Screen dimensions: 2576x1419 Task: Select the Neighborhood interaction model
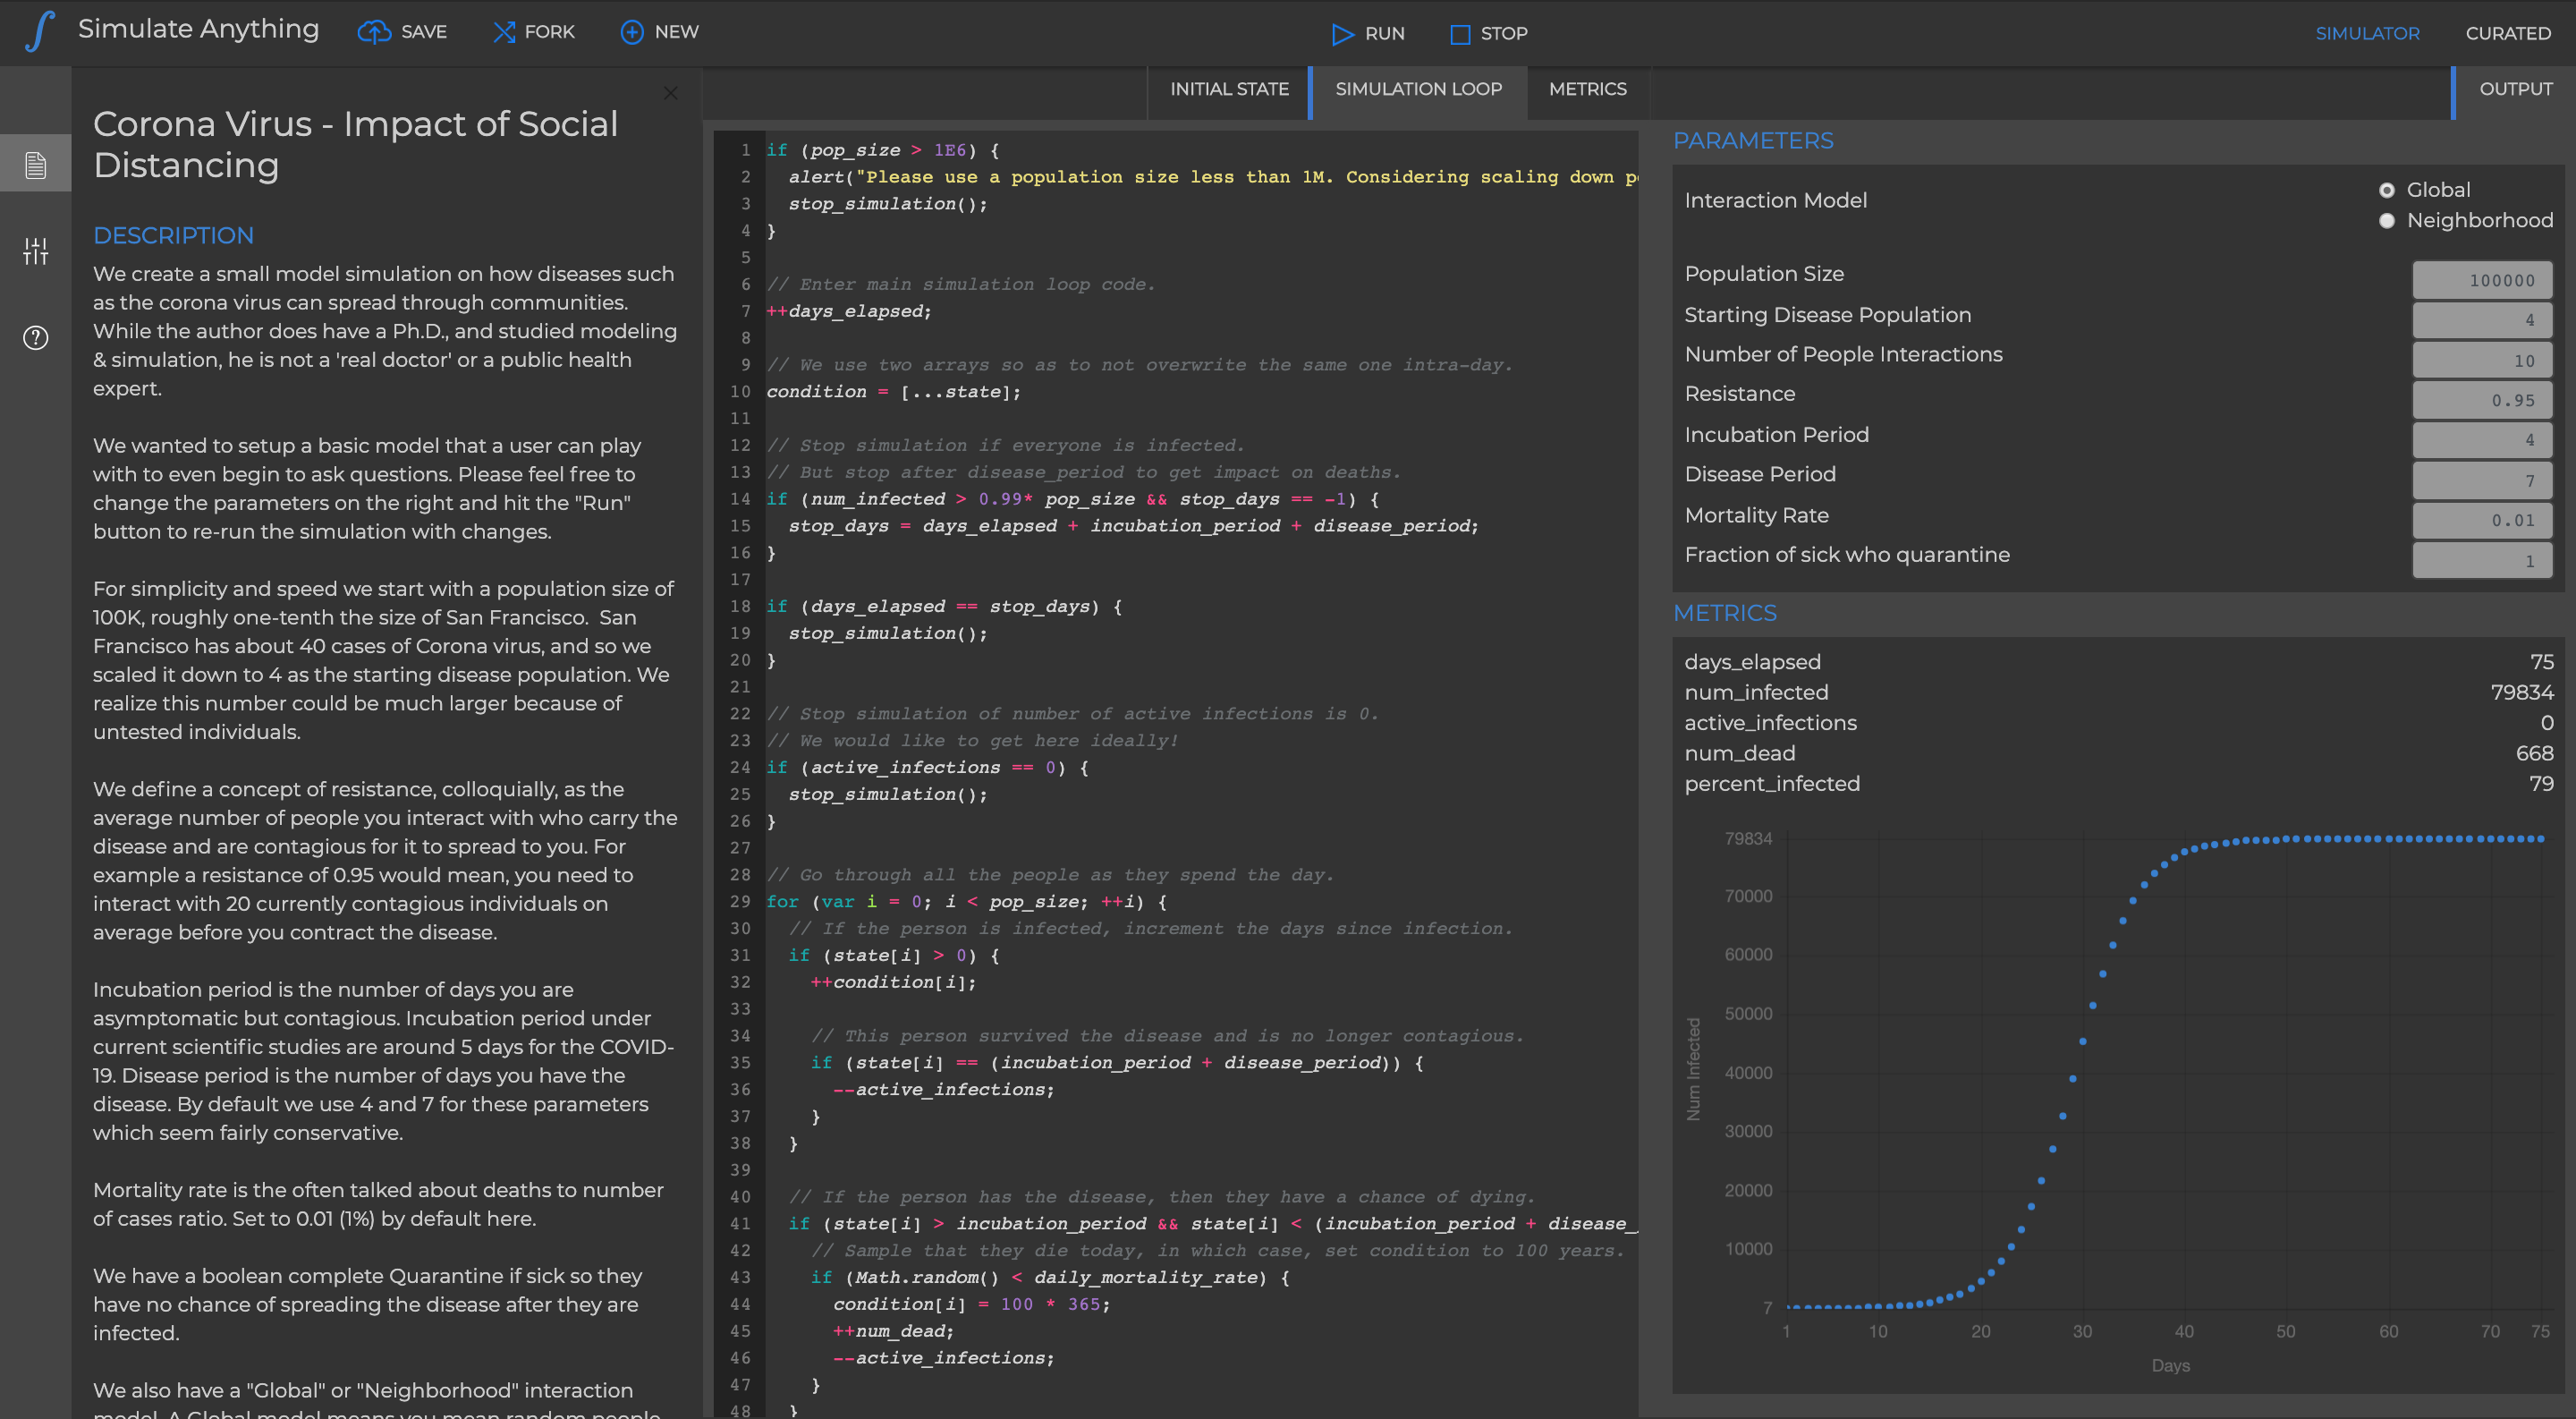(2387, 221)
